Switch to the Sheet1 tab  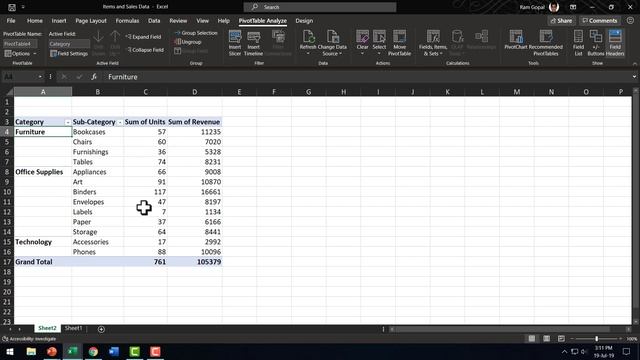tap(73, 328)
